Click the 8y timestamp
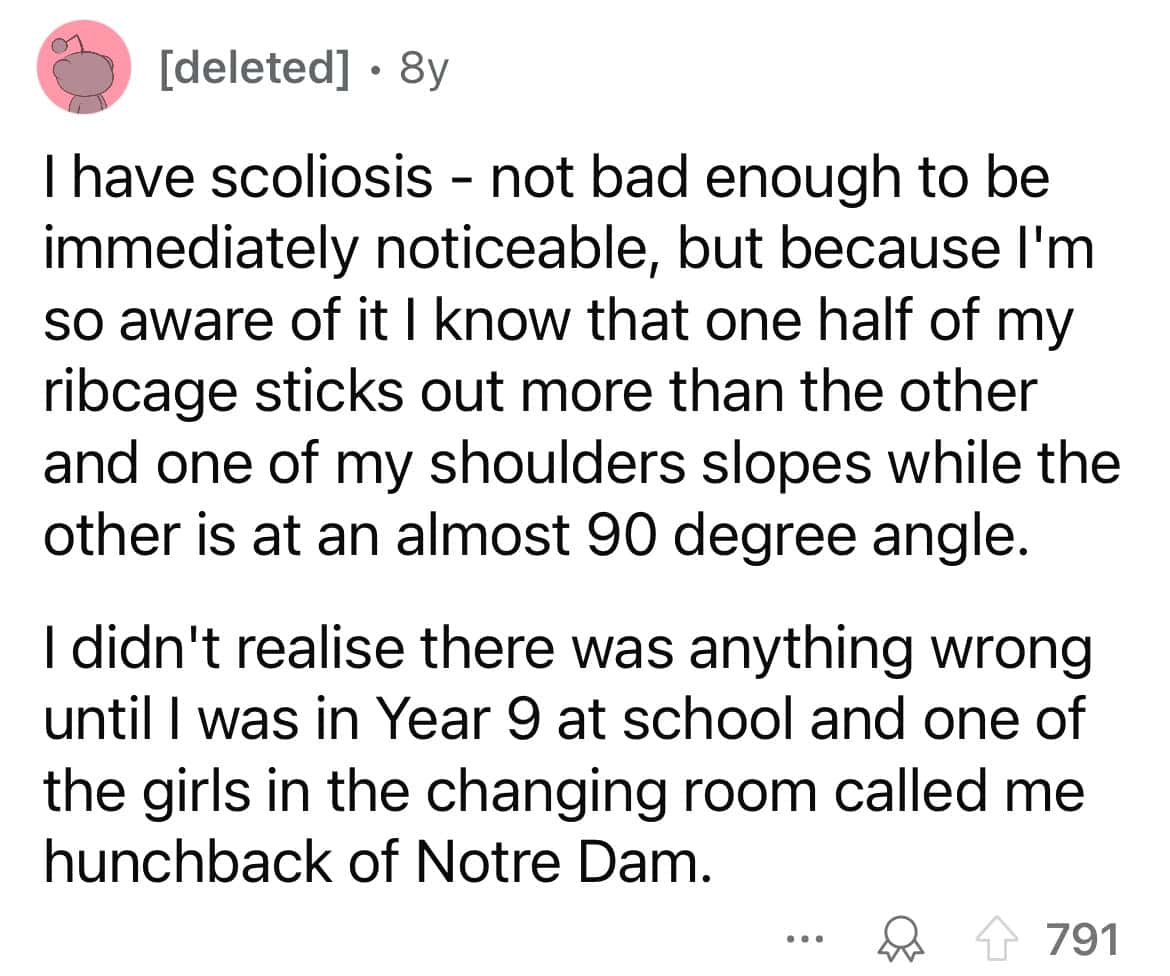The height and width of the screenshot is (976, 1170). click(x=422, y=70)
